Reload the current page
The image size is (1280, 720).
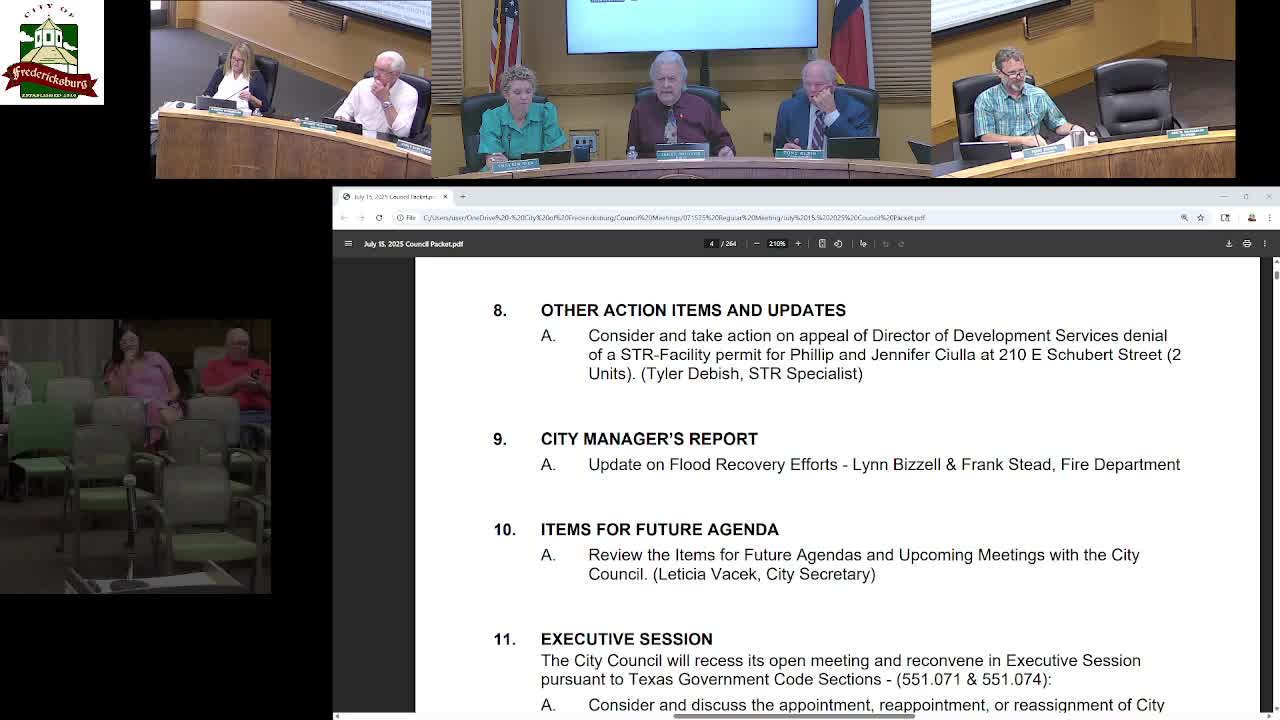coord(377,216)
